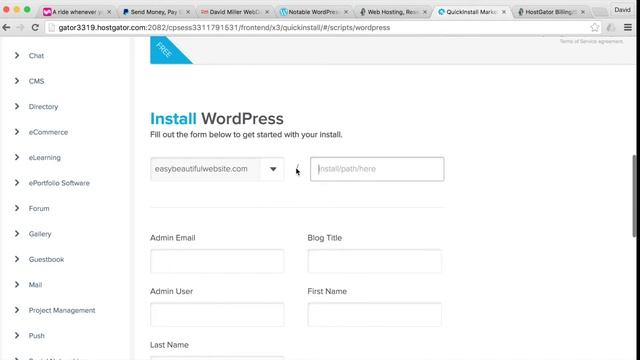
Task: Expand the Gallery category chevron
Action: [x=17, y=233]
